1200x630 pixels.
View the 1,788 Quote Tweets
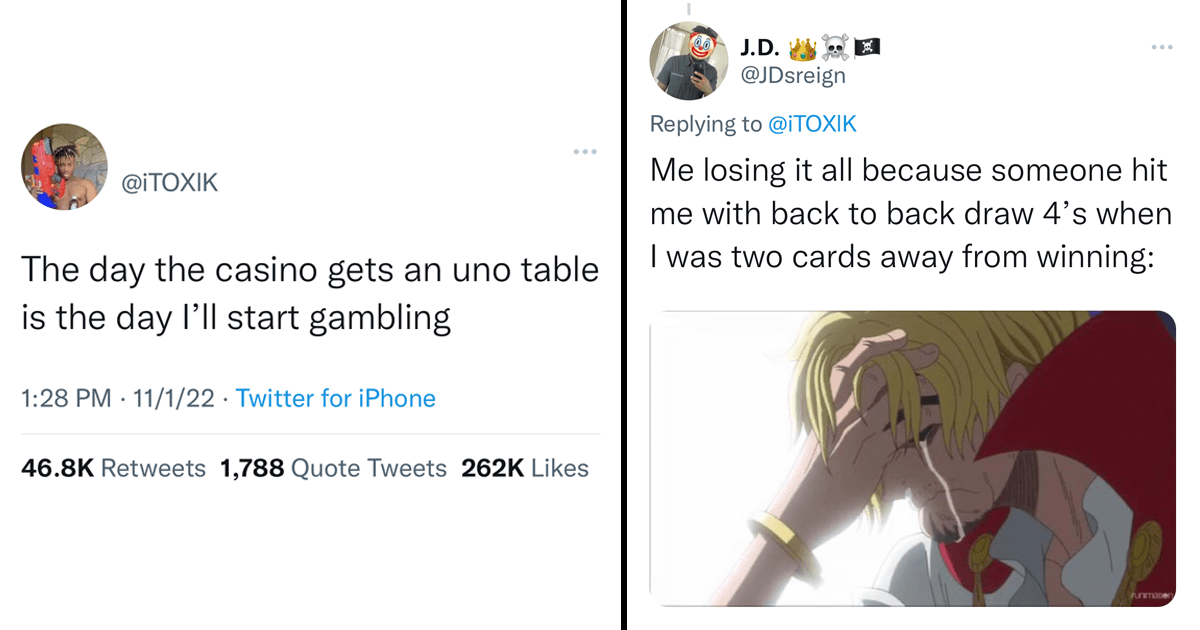click(x=333, y=468)
